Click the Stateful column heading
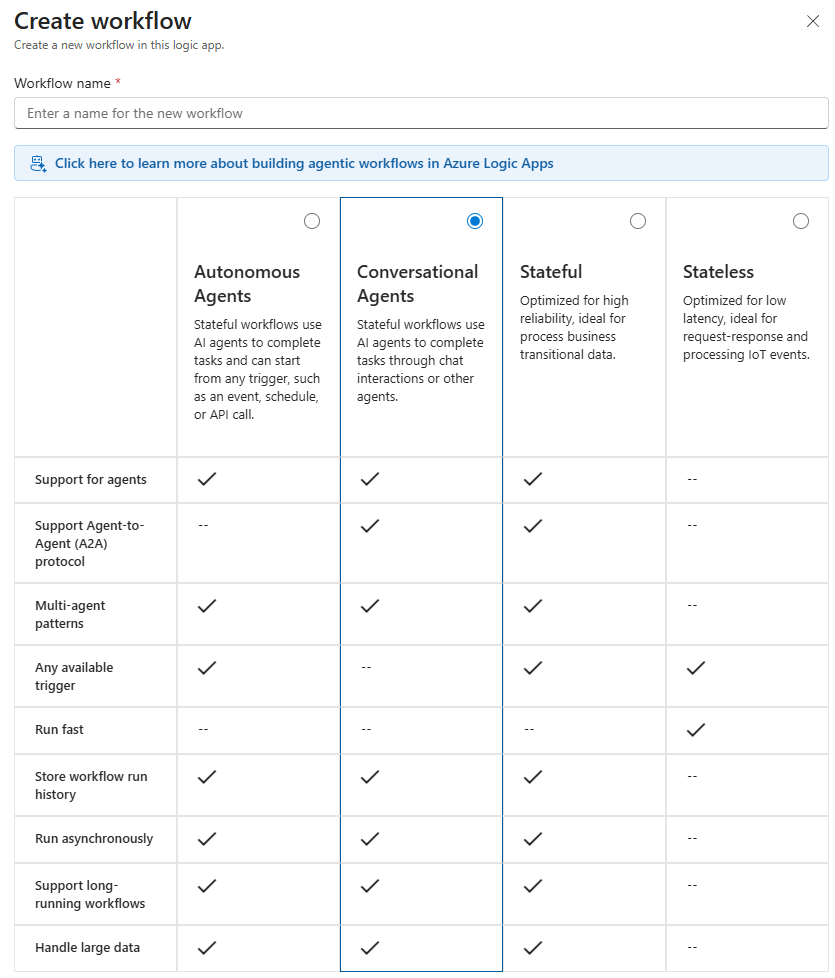 coord(551,272)
